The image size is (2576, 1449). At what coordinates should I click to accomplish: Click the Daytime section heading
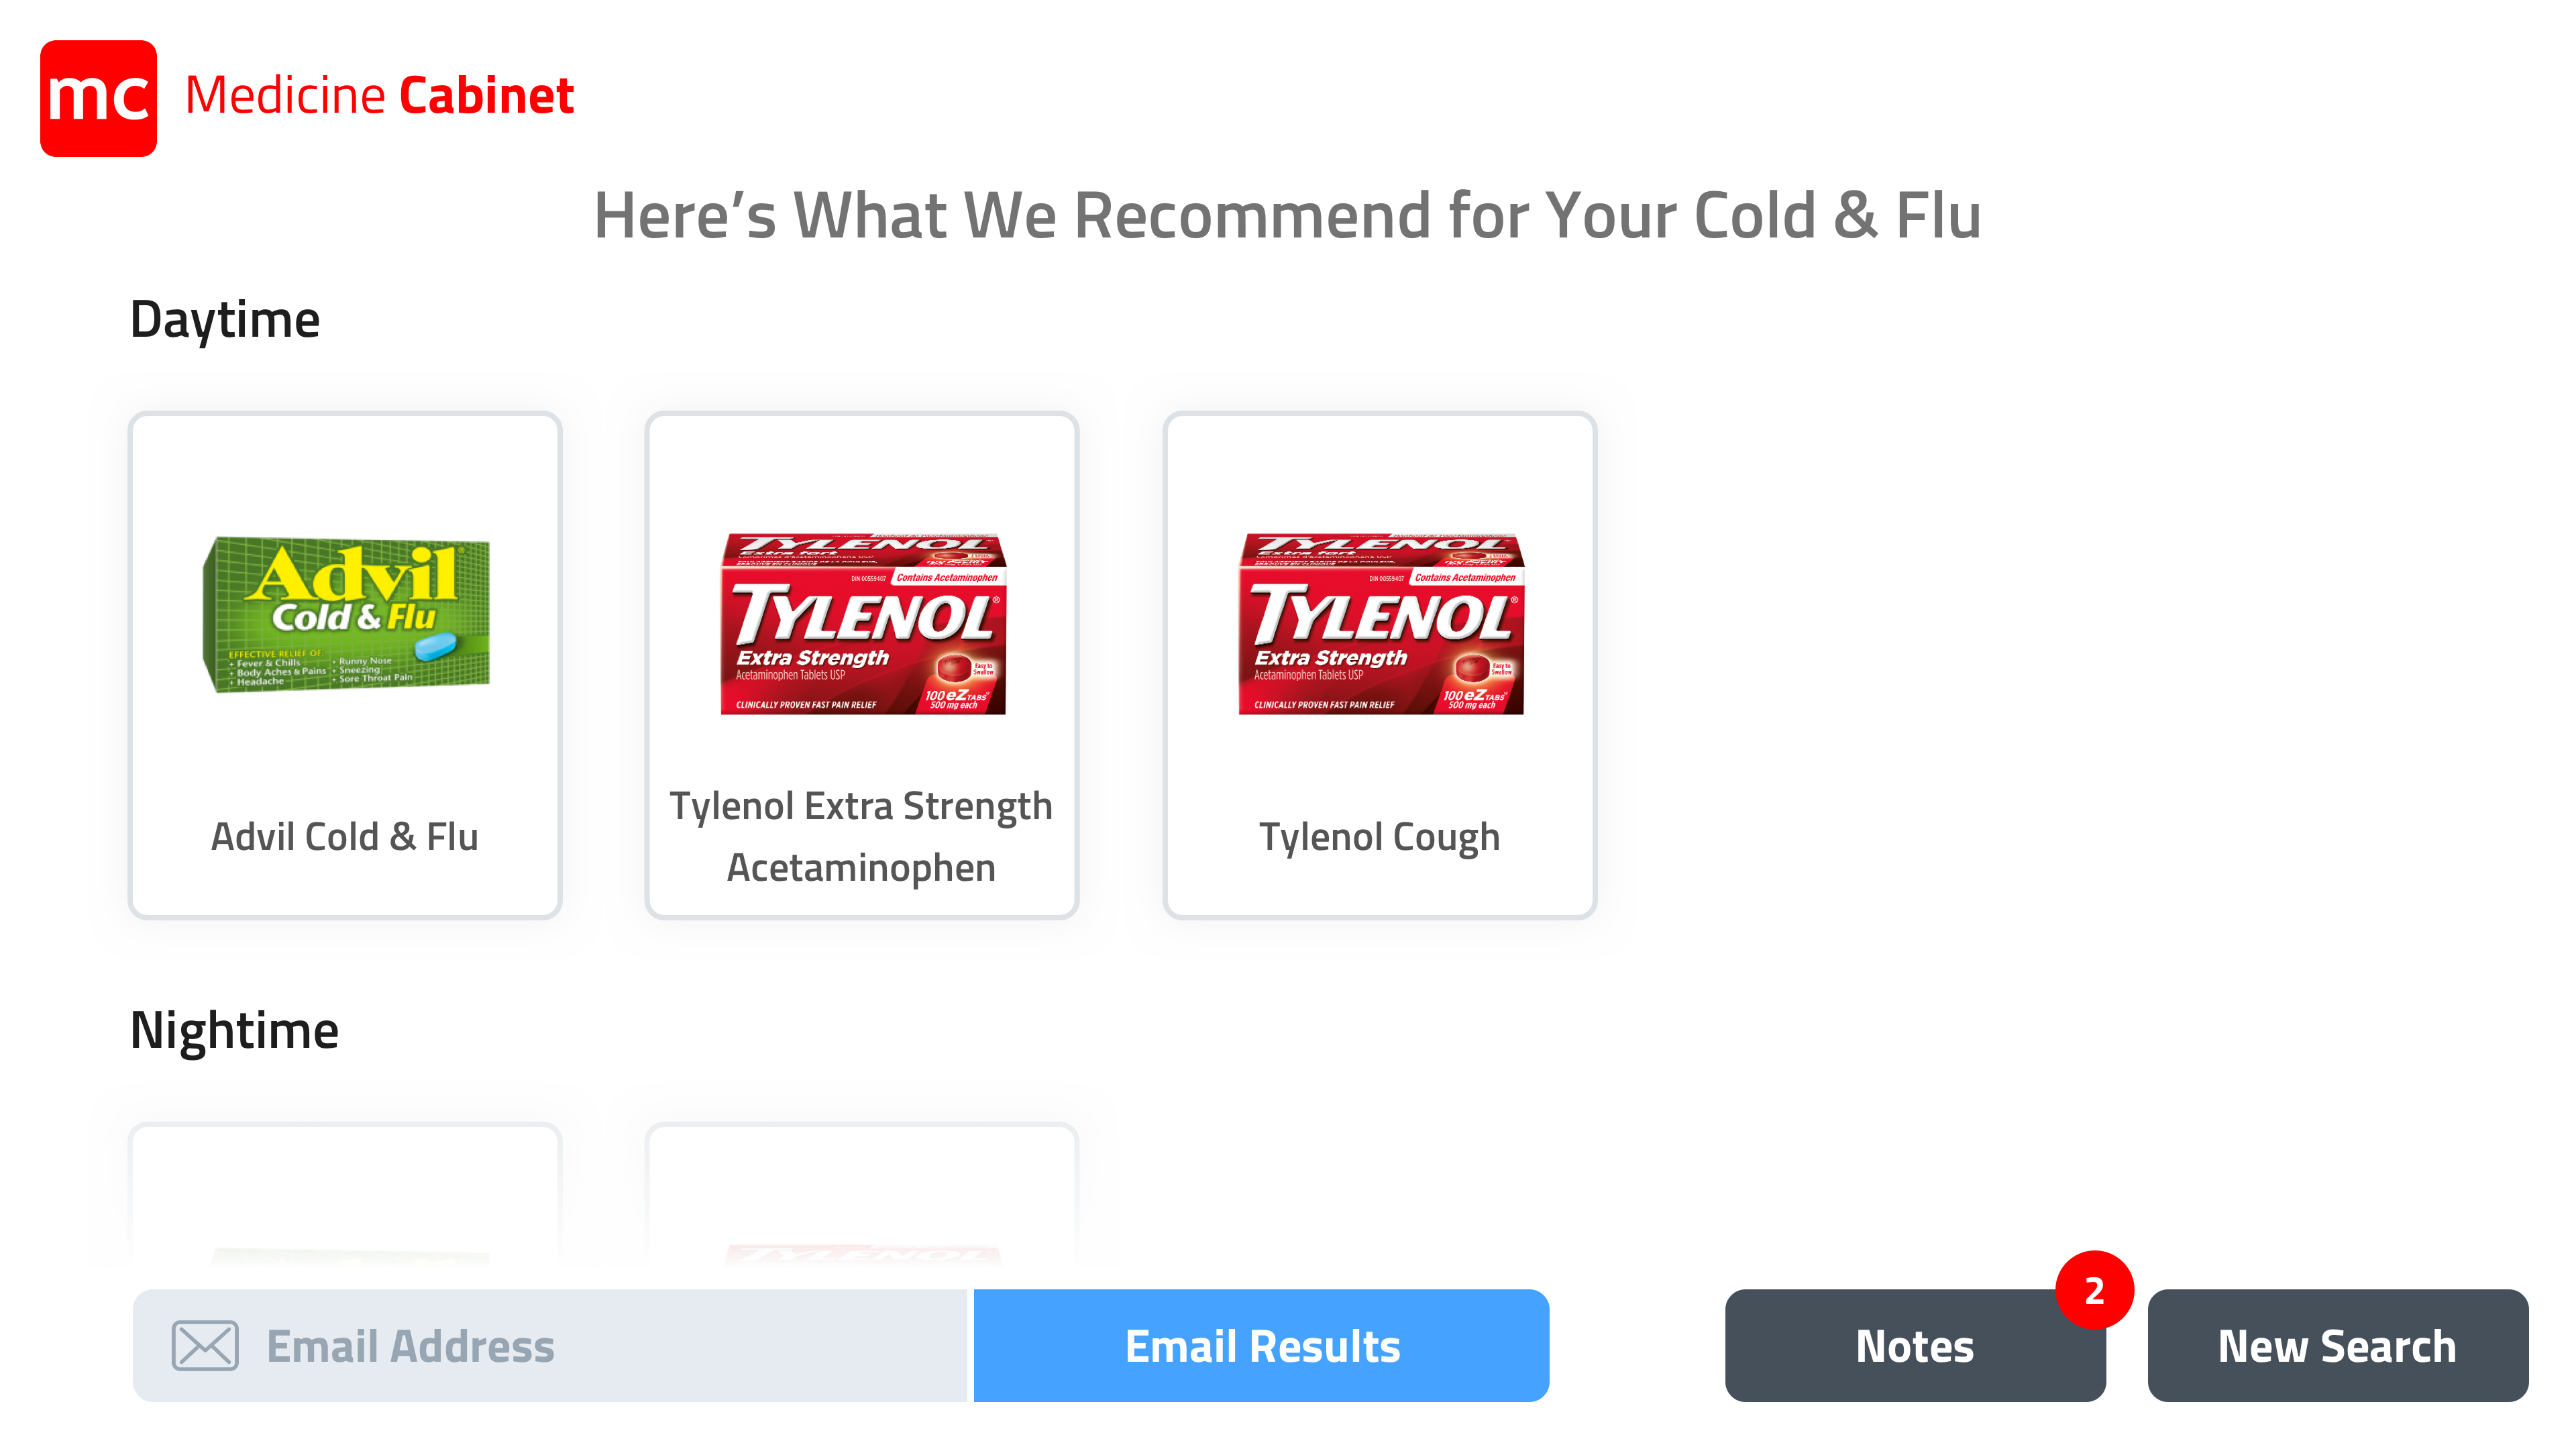tap(225, 320)
